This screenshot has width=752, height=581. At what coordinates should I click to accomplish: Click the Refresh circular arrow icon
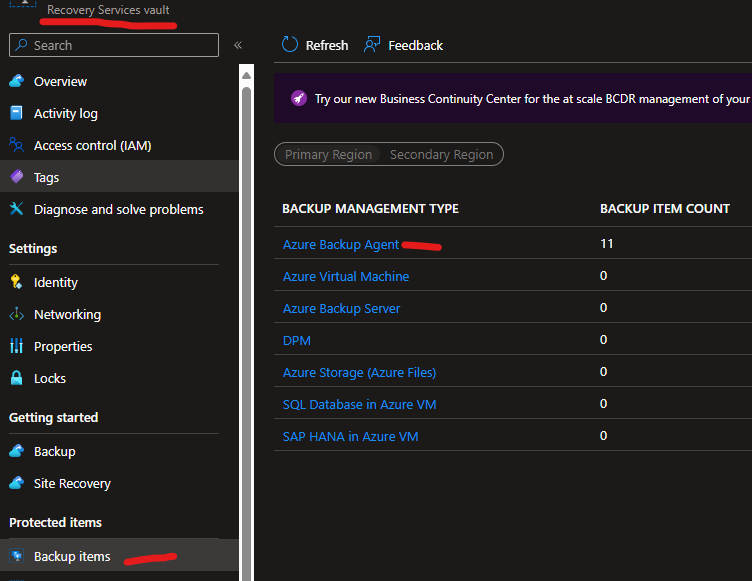click(x=290, y=45)
